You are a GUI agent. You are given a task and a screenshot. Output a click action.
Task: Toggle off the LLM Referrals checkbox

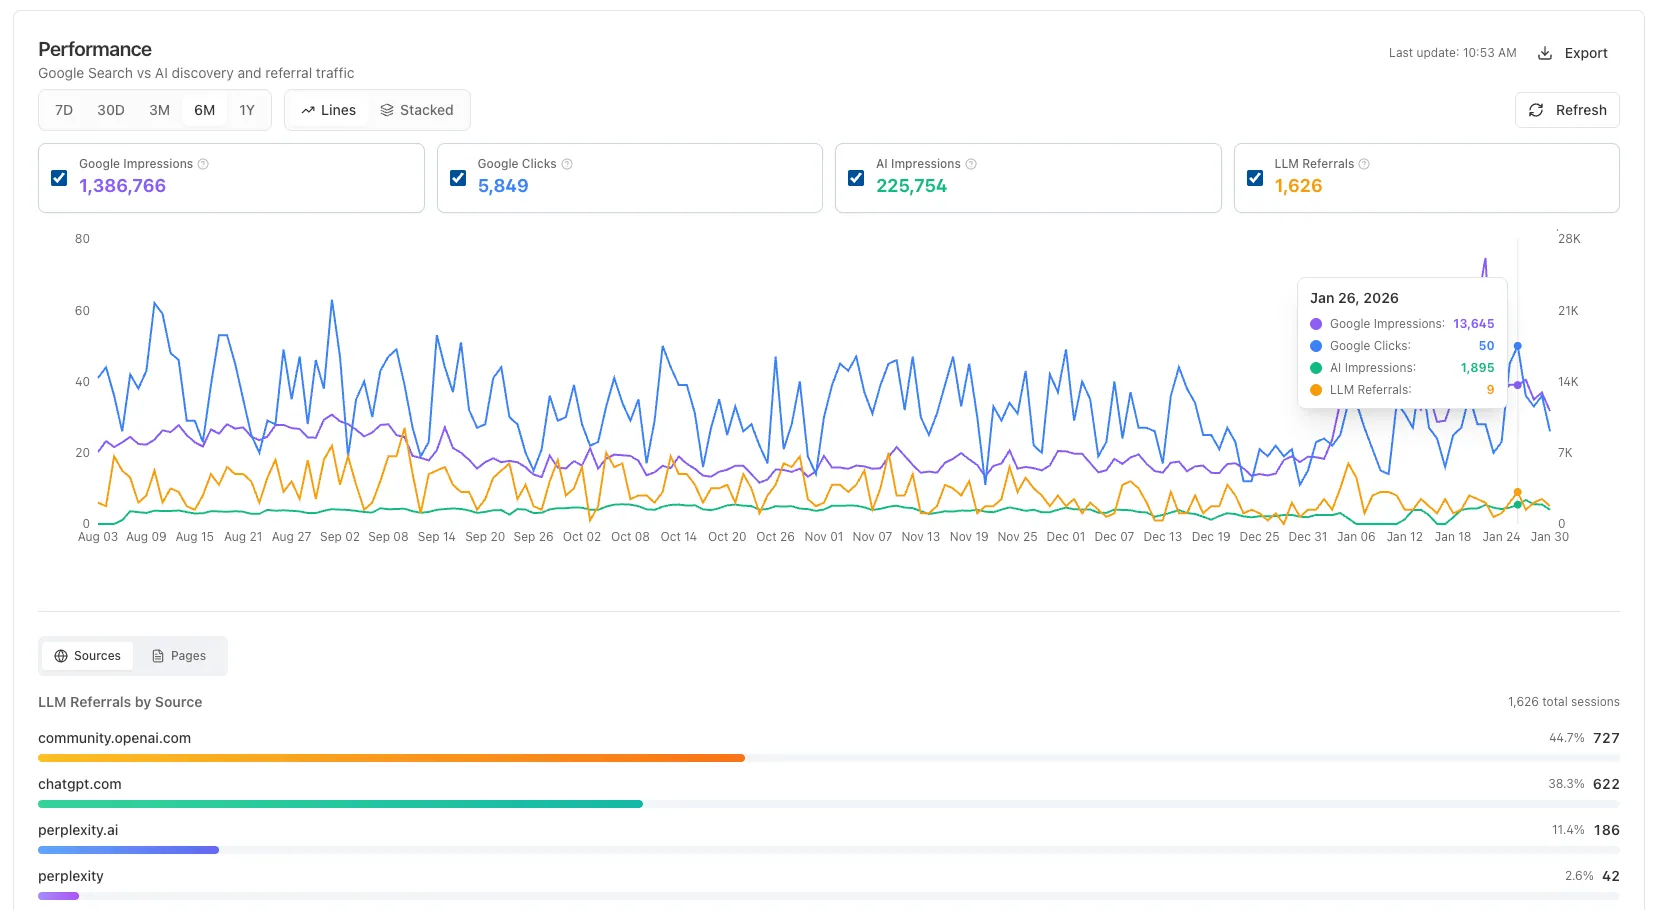click(x=1255, y=178)
